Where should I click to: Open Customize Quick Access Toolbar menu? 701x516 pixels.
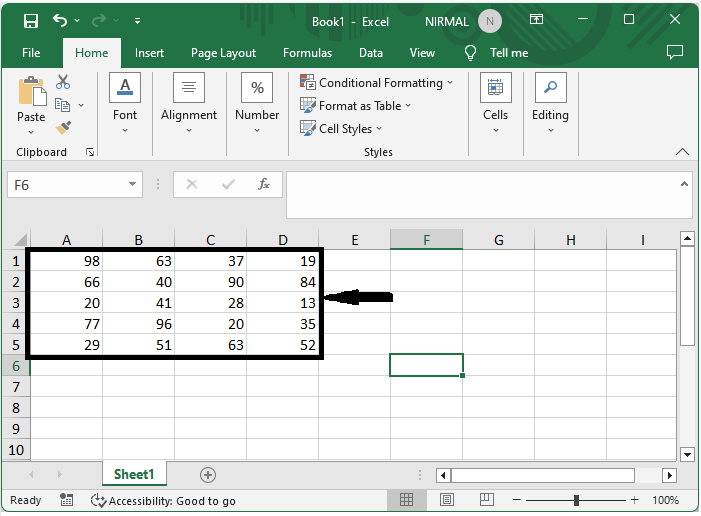(138, 21)
